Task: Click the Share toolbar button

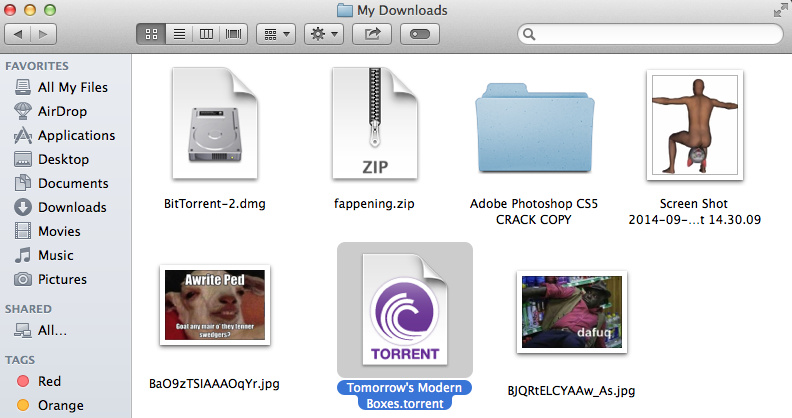Action: tap(372, 34)
